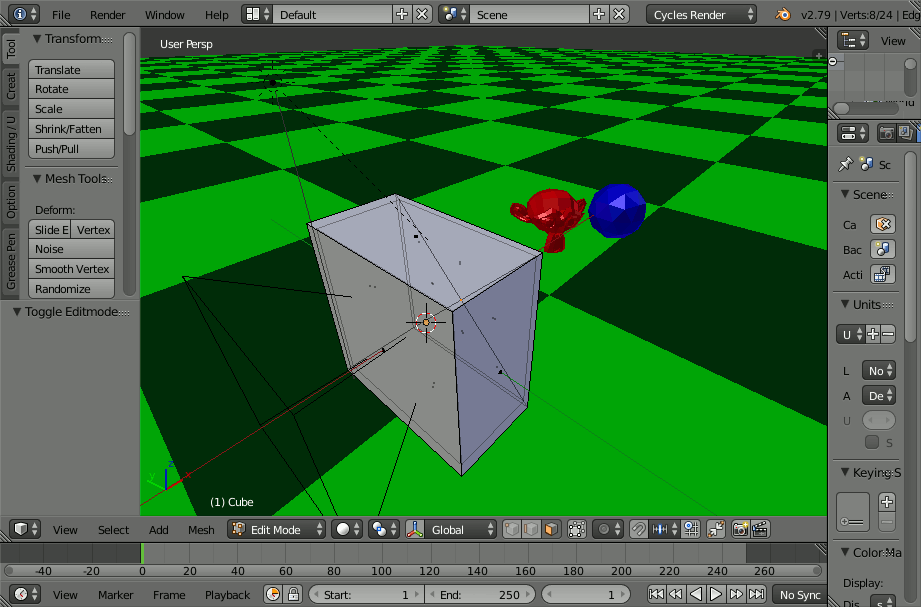Click the timeline lock icon
Screen dimensions: 921x607
click(x=293, y=595)
